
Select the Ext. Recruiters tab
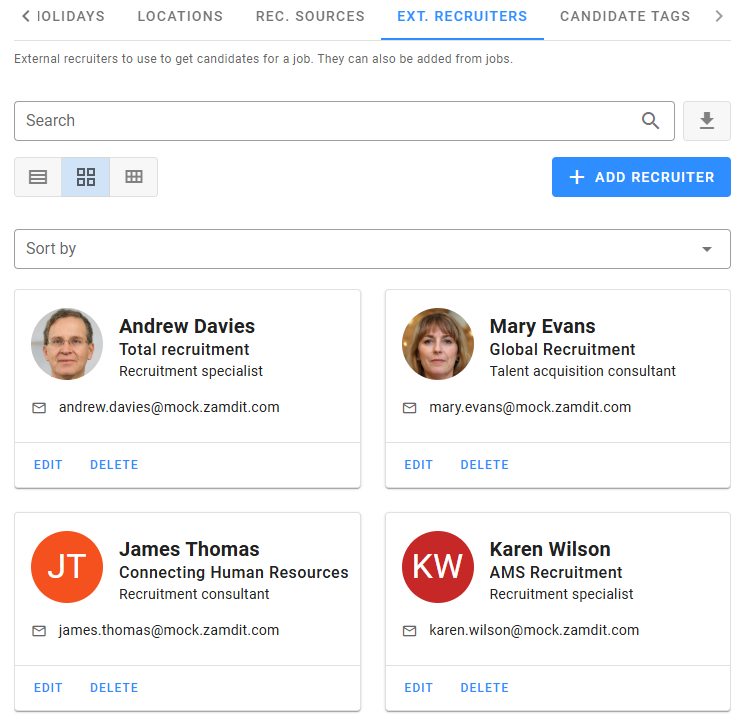point(462,16)
